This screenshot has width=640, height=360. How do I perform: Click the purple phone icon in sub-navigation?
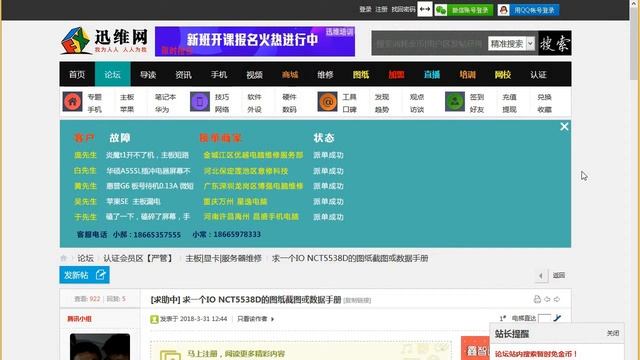pos(200,102)
